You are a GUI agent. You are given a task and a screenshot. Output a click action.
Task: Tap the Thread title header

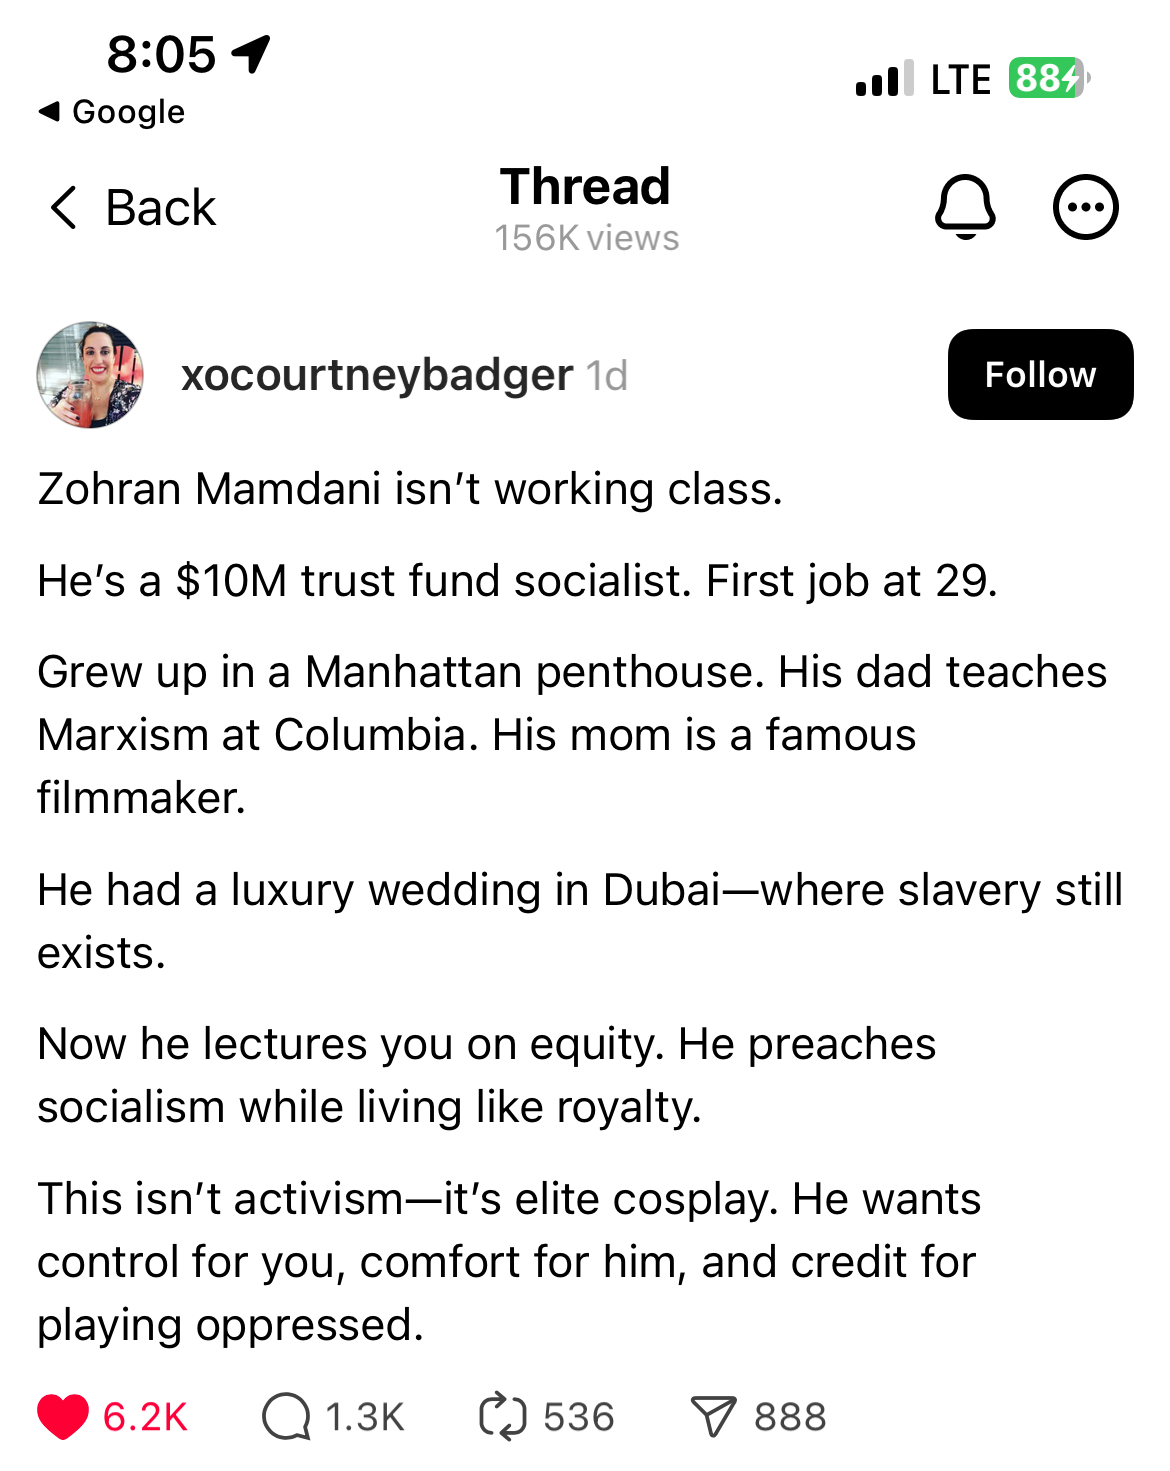click(585, 187)
